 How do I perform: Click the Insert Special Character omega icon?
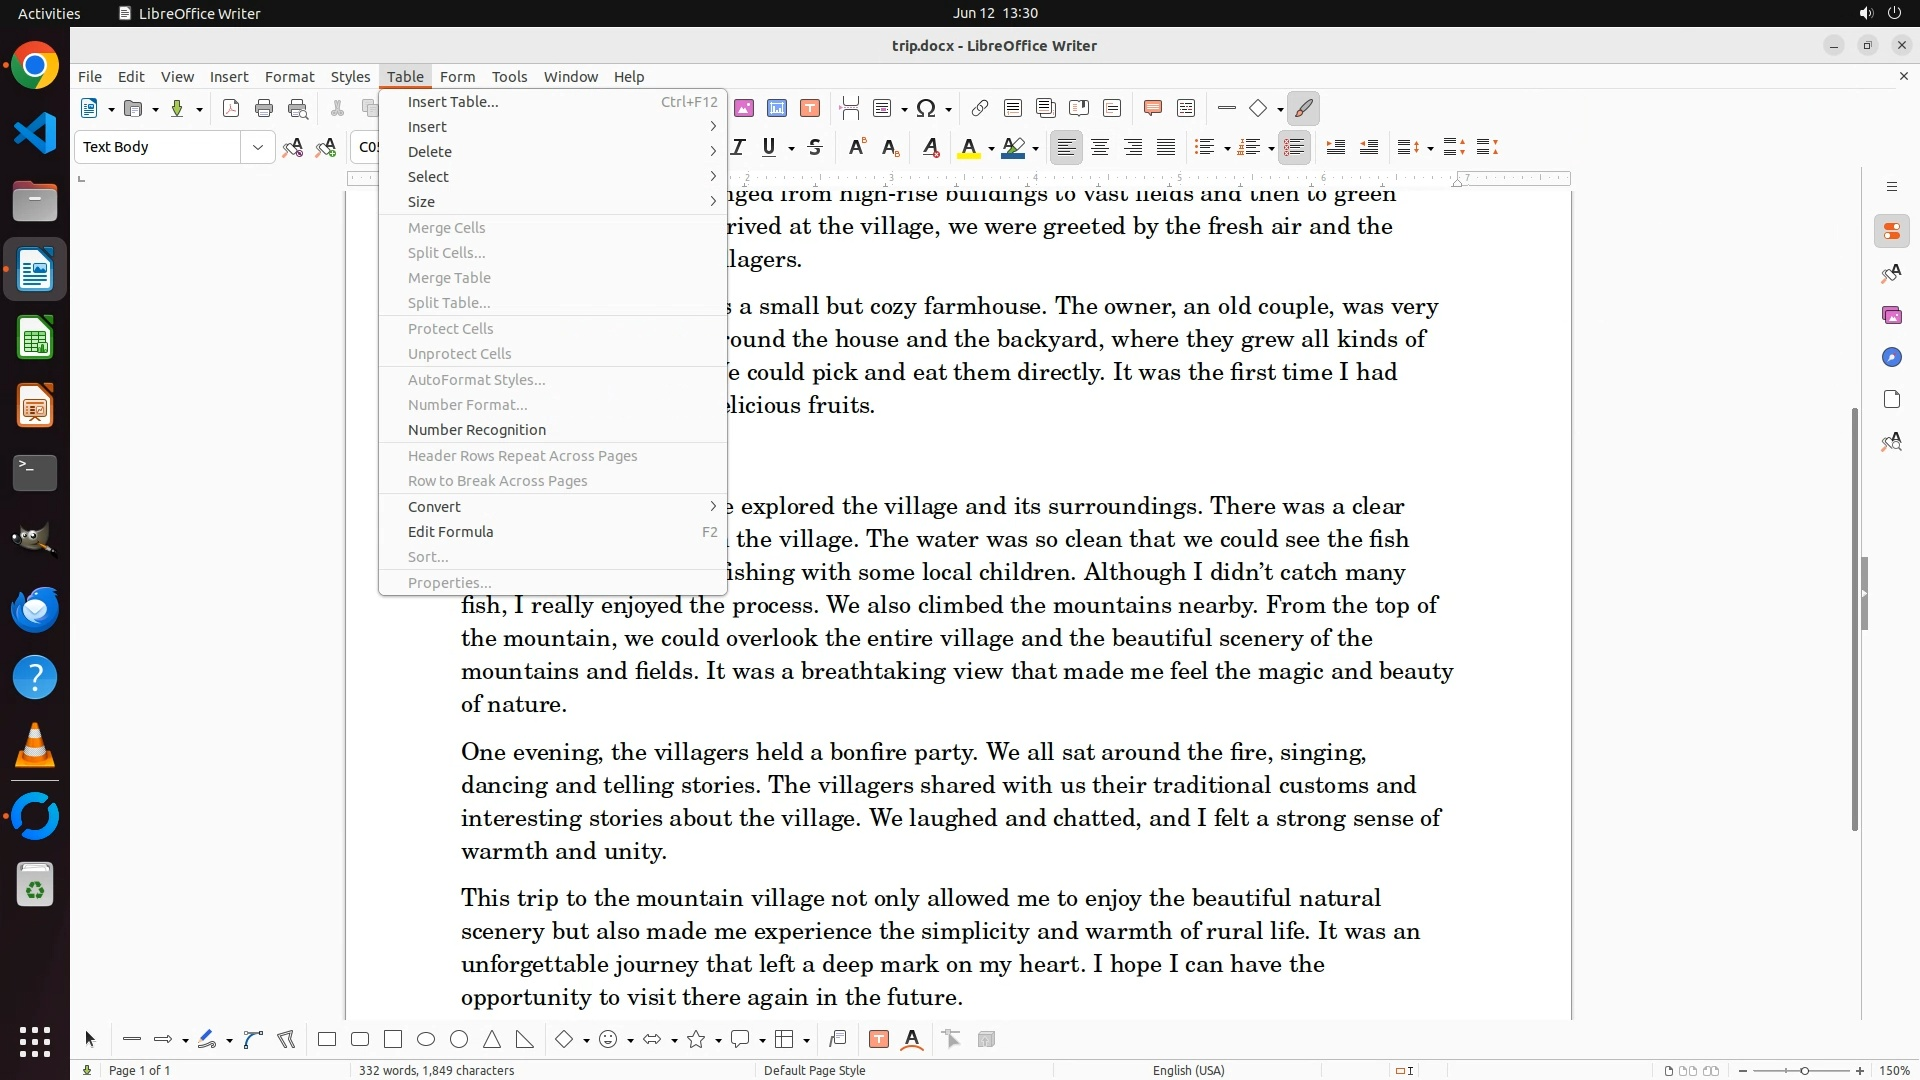(926, 108)
